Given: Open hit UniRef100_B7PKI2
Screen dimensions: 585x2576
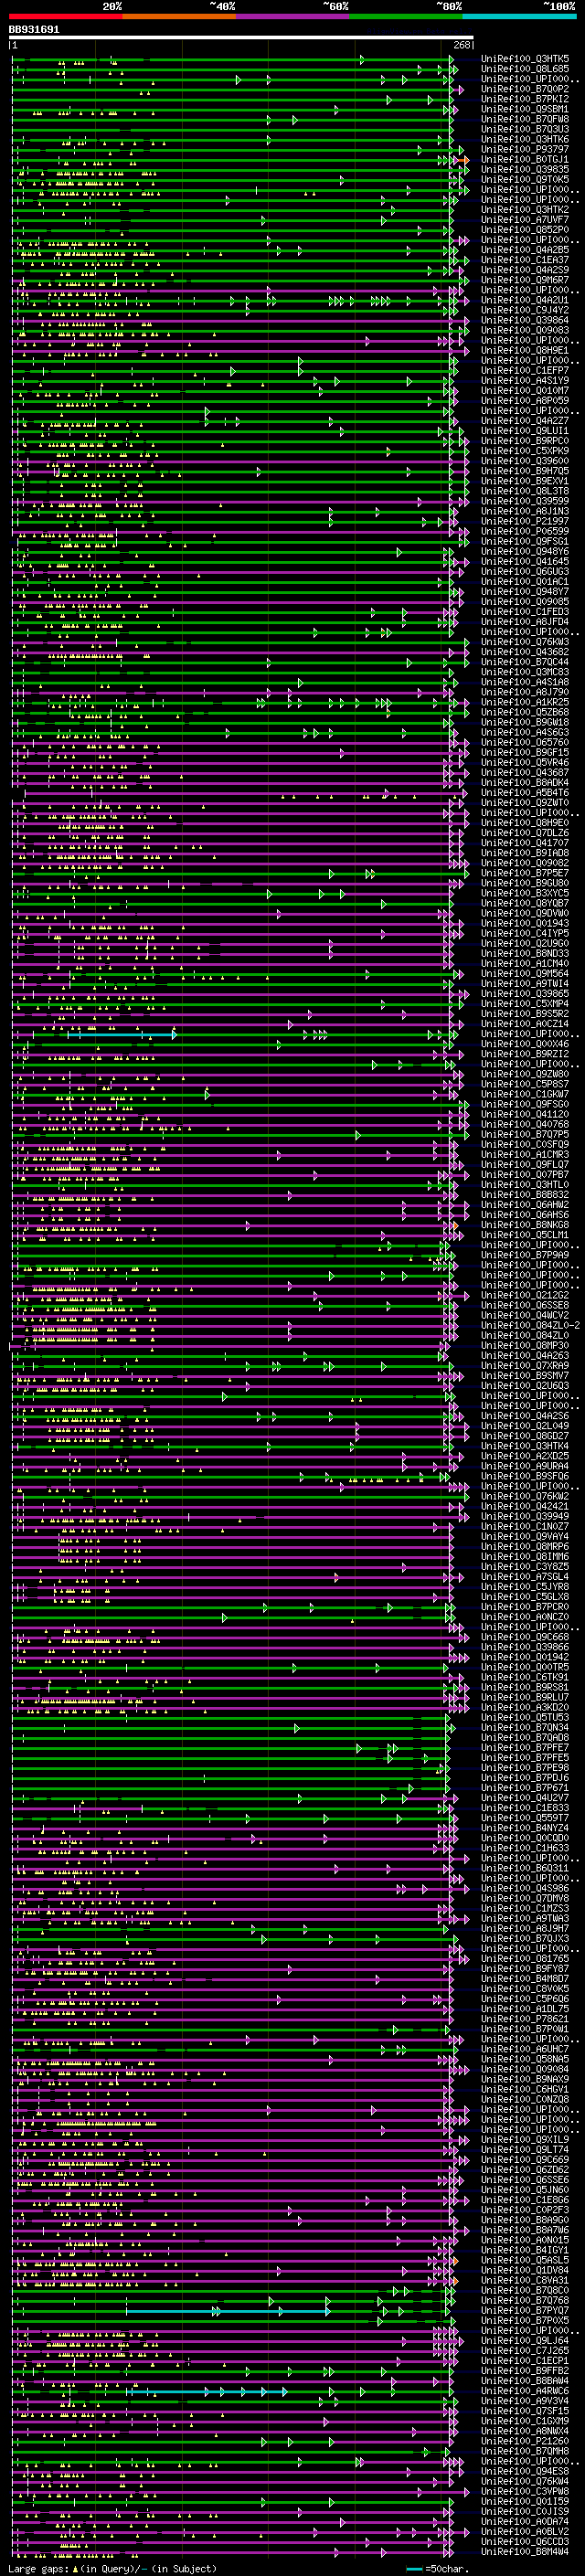Looking at the screenshot, I should pyautogui.click(x=525, y=99).
